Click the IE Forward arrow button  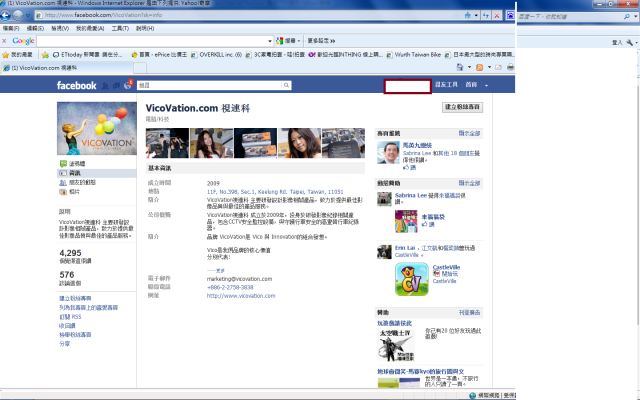tap(18, 16)
